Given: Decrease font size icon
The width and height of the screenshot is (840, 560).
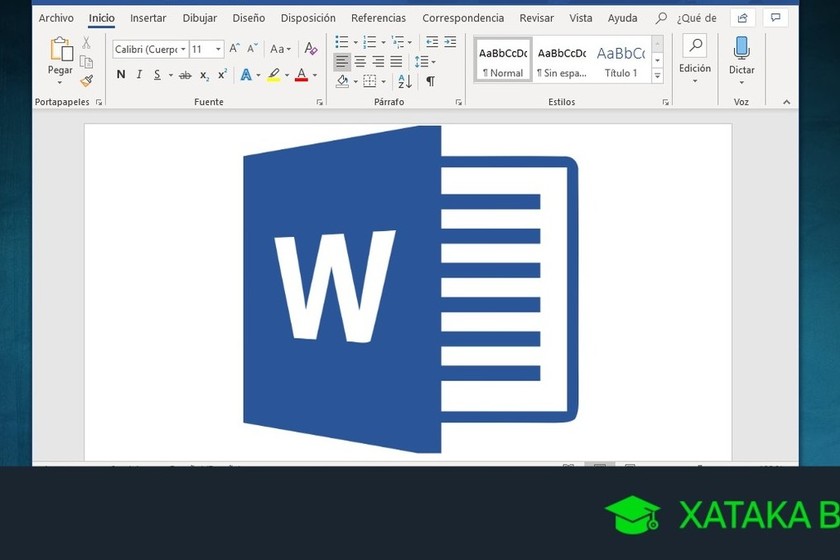Looking at the screenshot, I should tap(252, 48).
